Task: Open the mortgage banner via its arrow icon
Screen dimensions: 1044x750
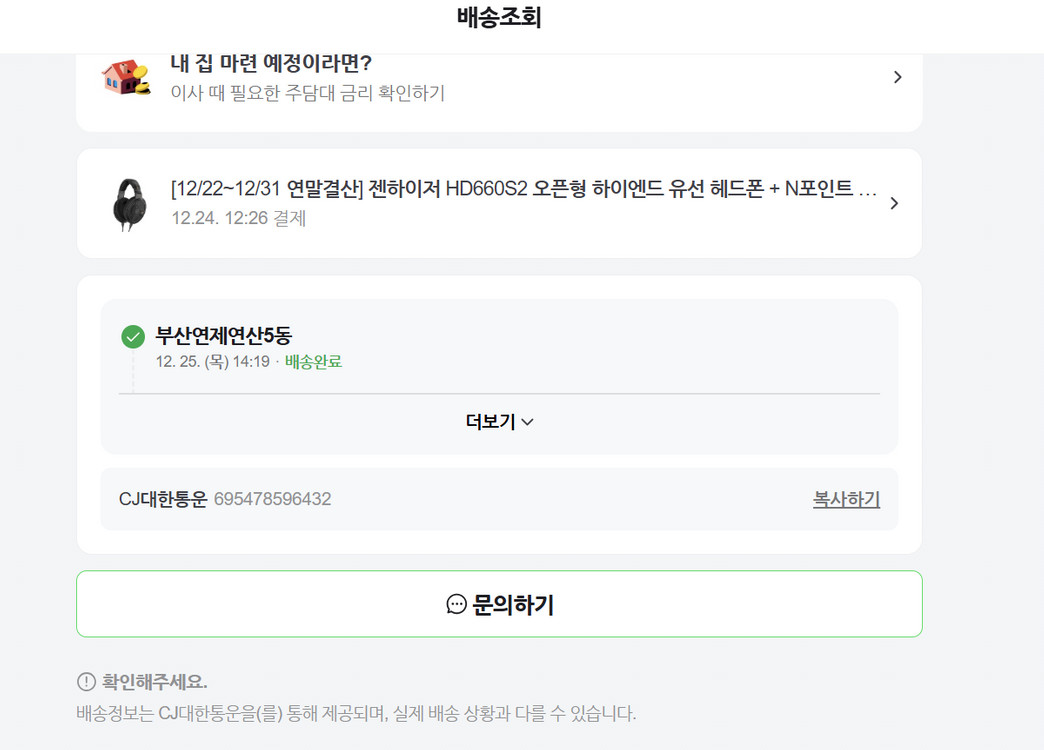Action: [x=897, y=77]
